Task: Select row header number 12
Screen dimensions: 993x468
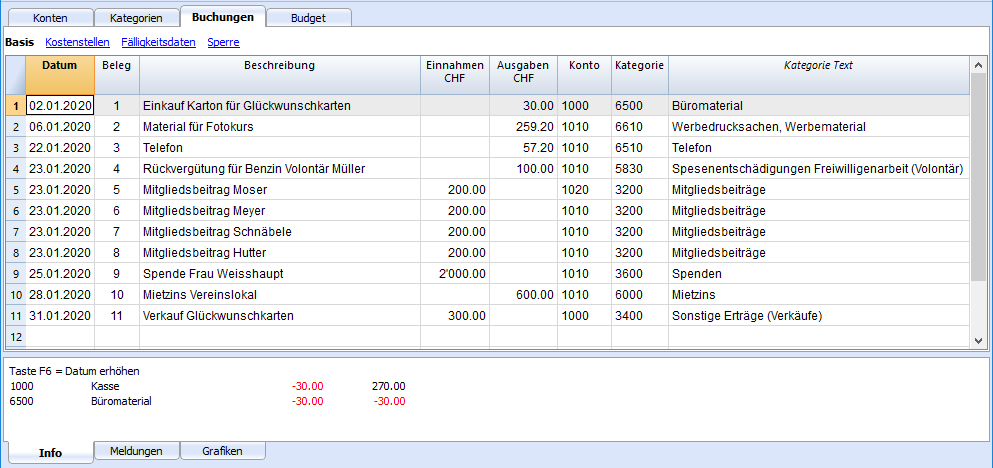Action: click(x=16, y=336)
